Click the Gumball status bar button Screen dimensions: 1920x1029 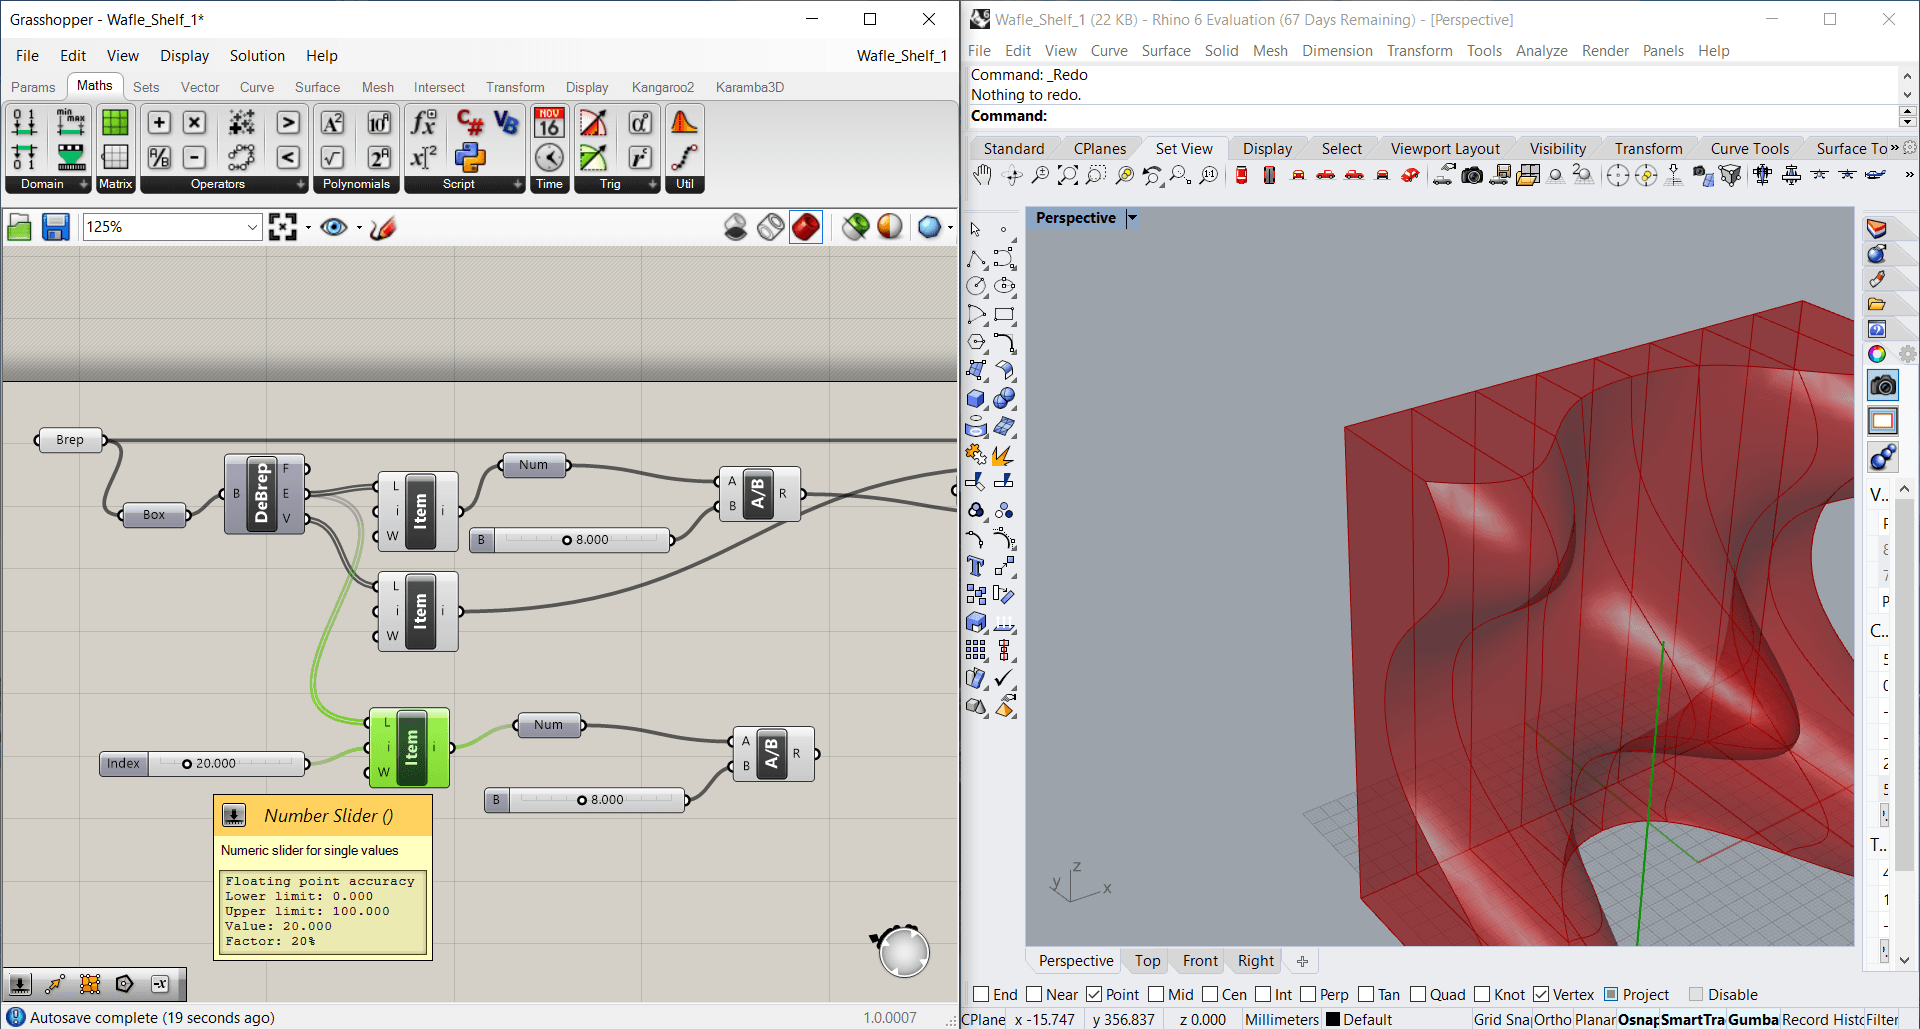1753,1019
